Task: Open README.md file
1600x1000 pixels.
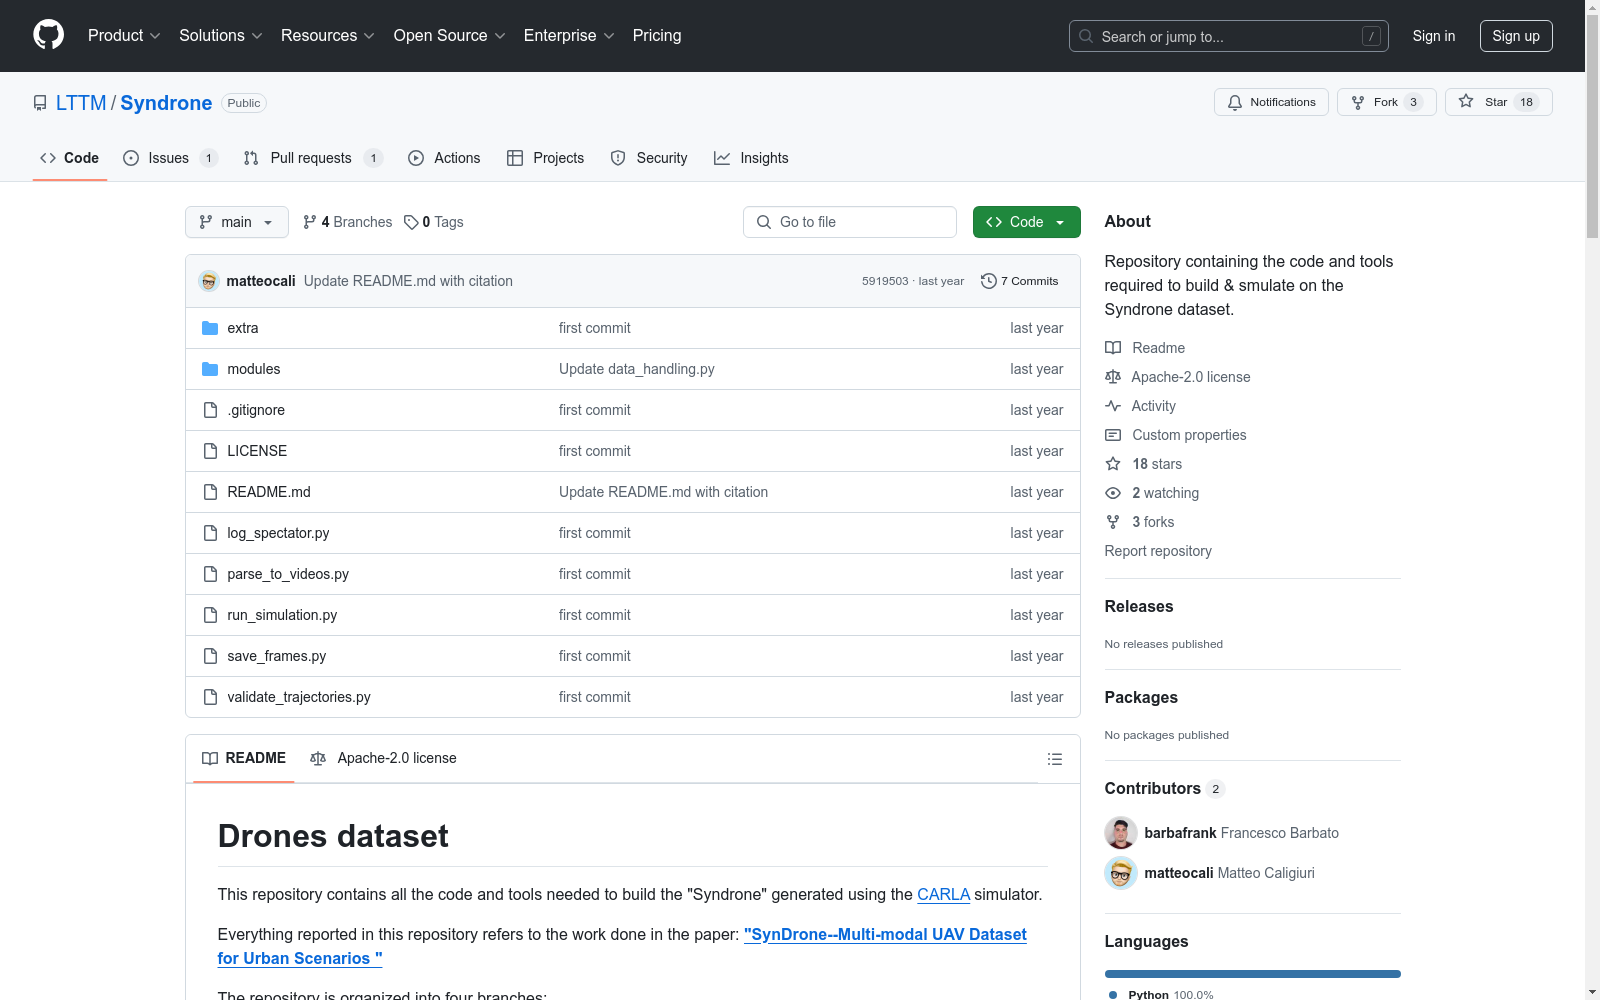Action: click(x=269, y=492)
